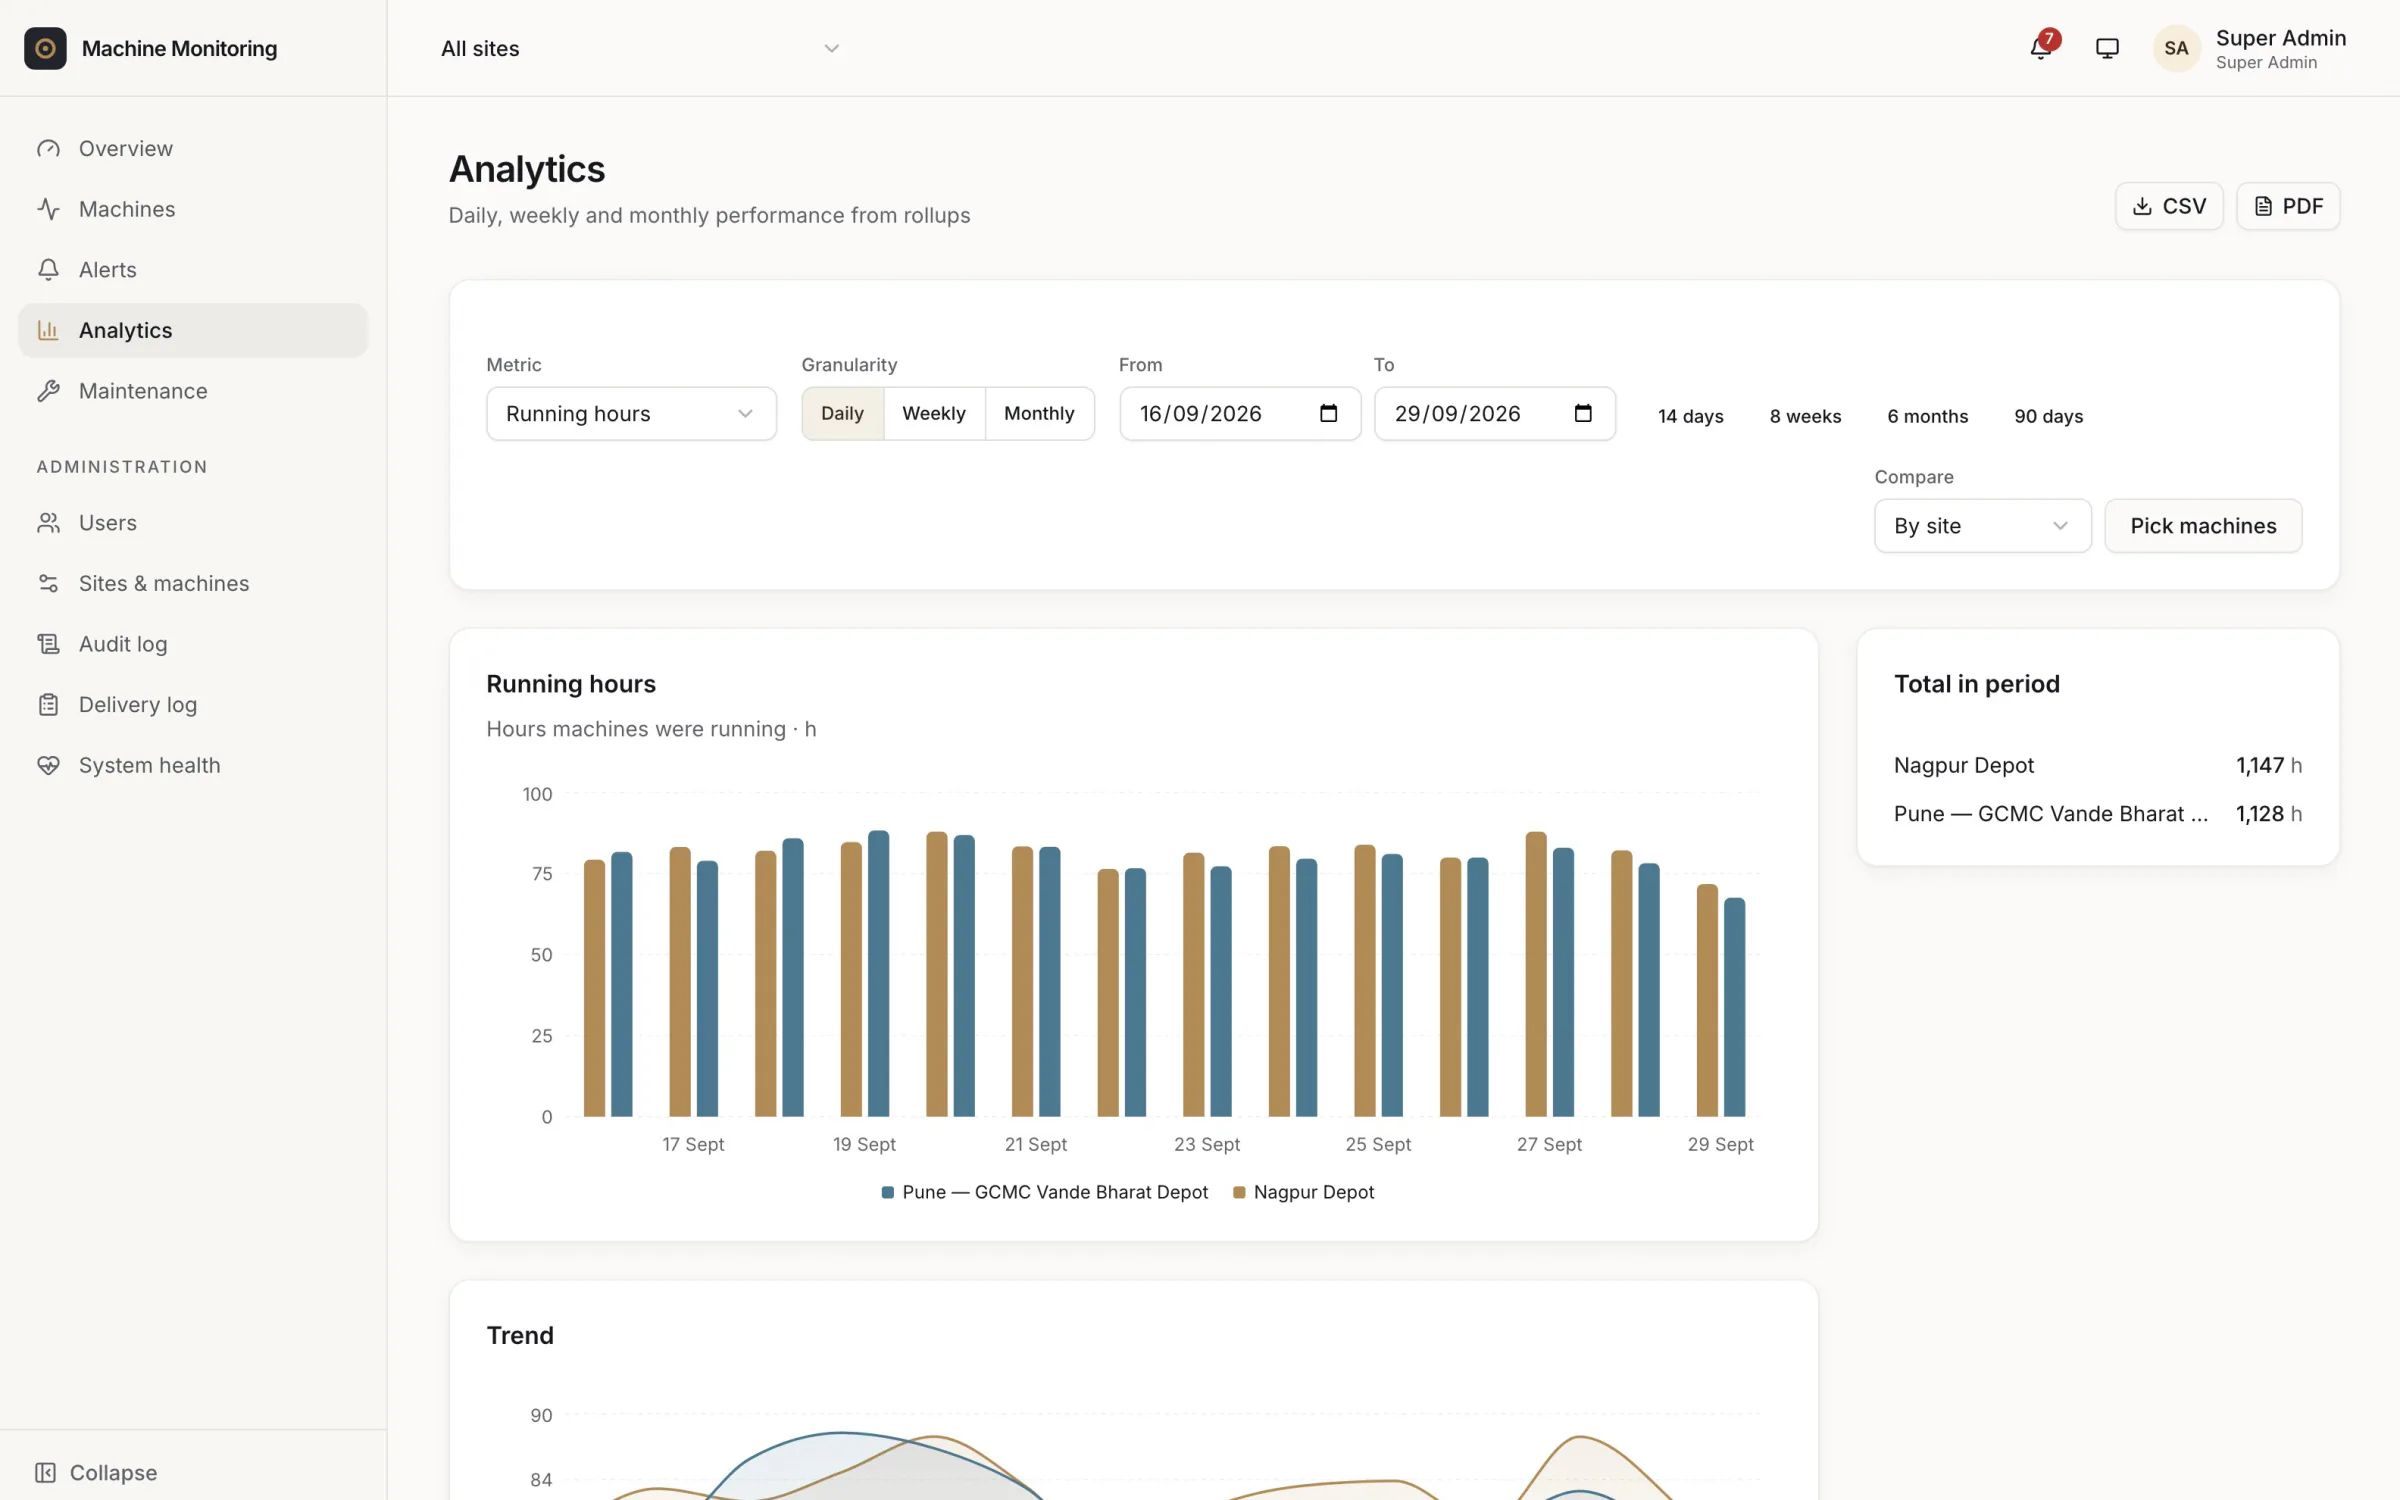Click the Users people icon

[48, 523]
